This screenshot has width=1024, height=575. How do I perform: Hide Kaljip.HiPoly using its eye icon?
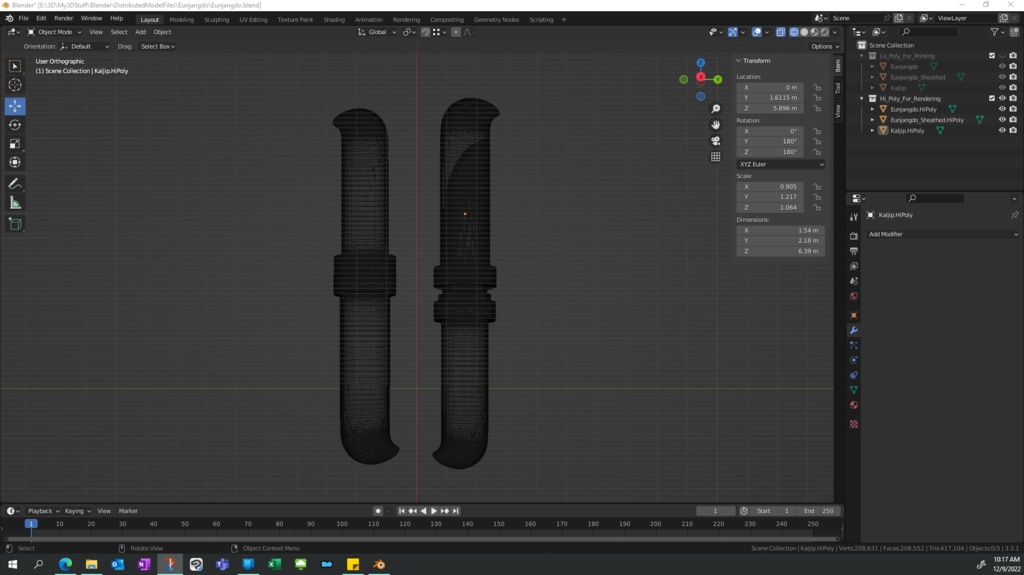coord(1002,130)
